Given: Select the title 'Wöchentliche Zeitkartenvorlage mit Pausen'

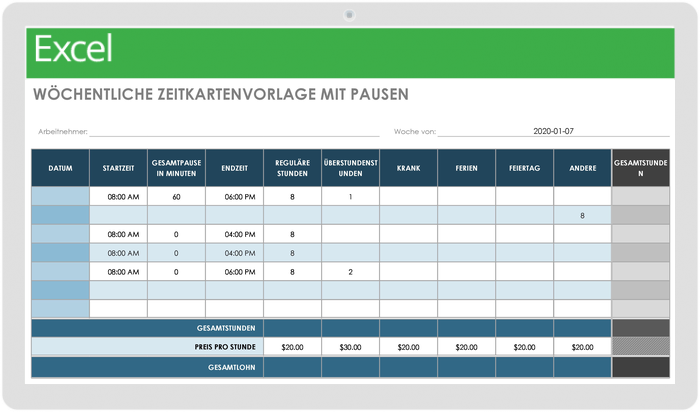Looking at the screenshot, I should tap(221, 94).
